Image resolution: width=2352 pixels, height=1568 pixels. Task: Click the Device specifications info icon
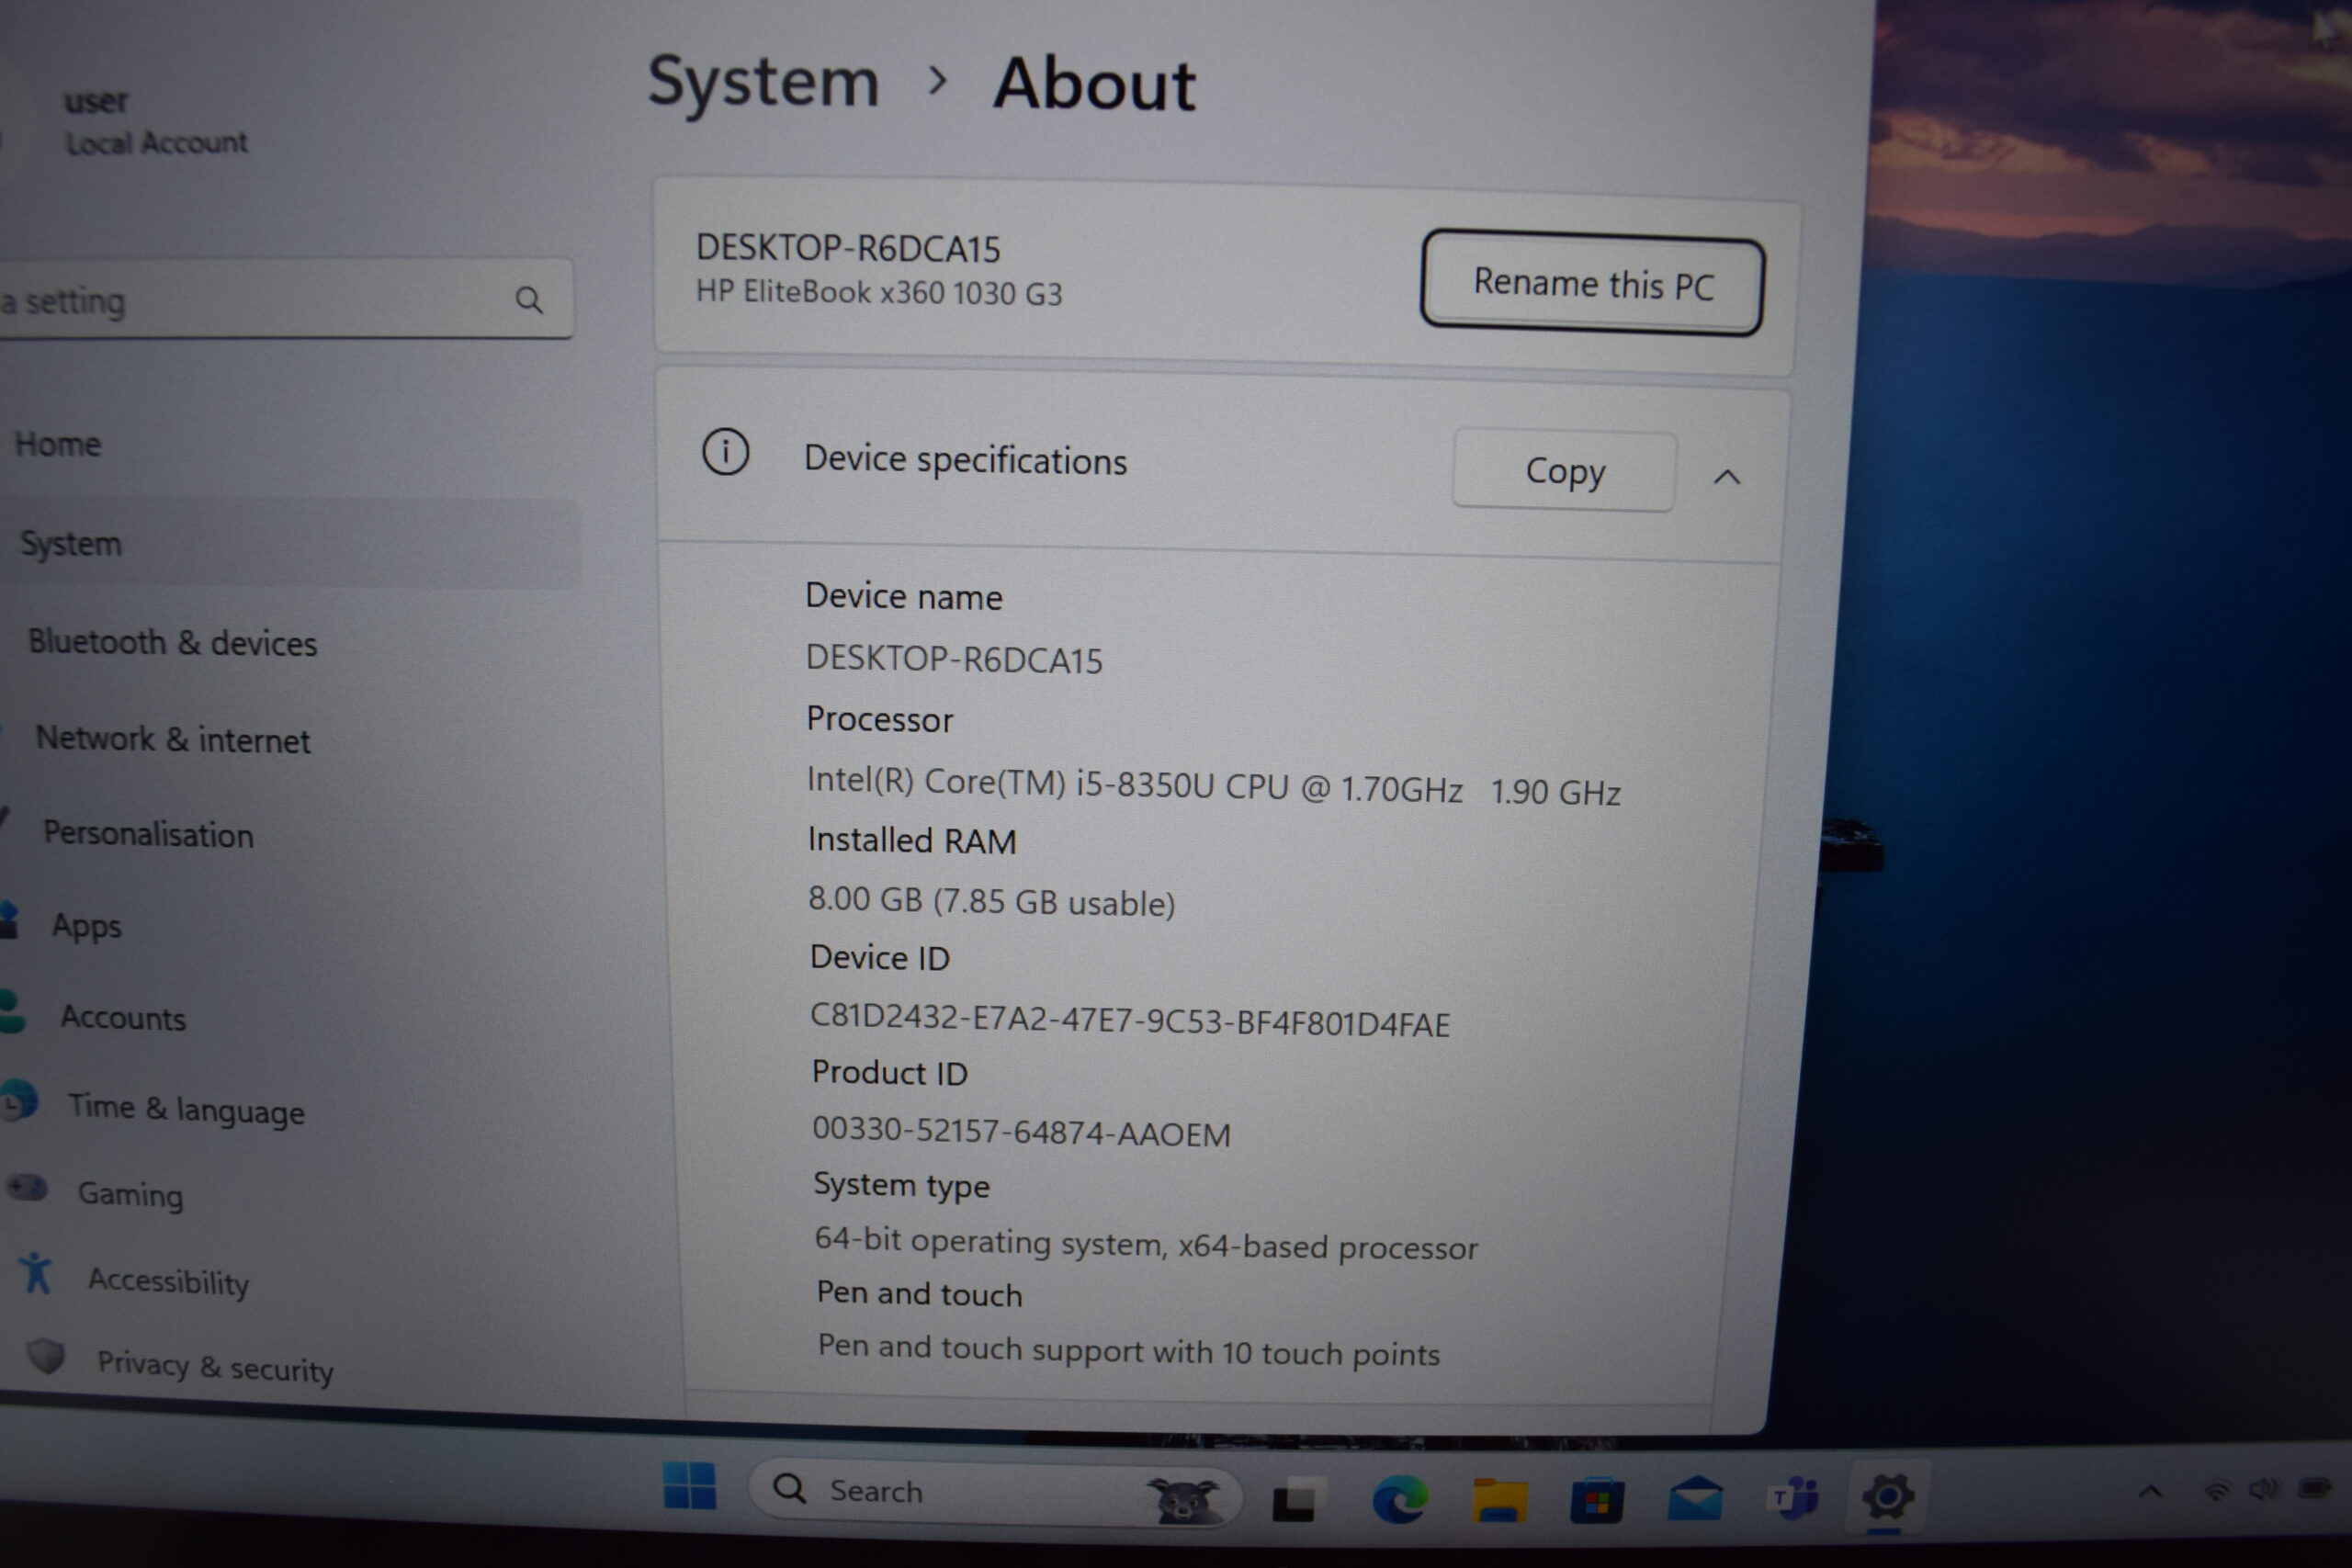coord(725,452)
